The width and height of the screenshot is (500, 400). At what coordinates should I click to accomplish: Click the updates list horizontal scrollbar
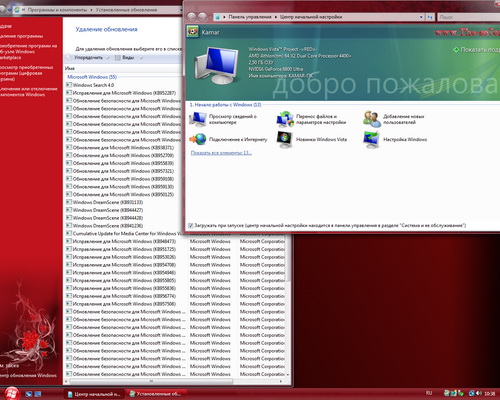[152, 381]
